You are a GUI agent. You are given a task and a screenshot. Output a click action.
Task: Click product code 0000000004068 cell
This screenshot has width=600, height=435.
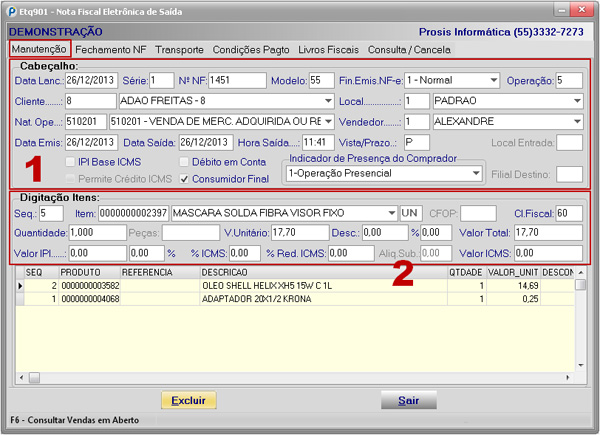90,299
